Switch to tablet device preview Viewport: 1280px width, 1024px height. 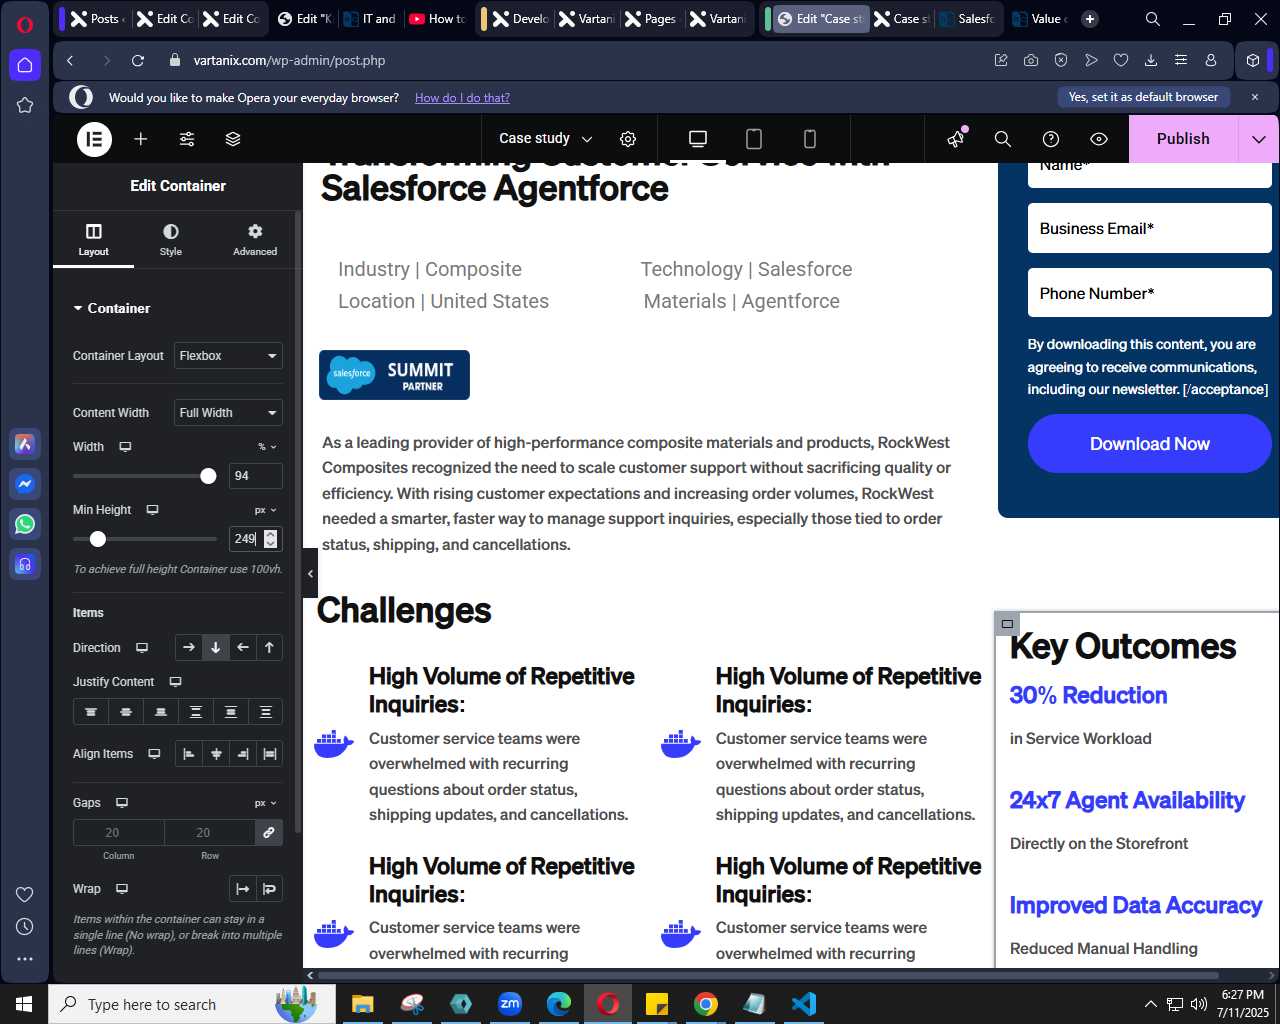point(754,139)
